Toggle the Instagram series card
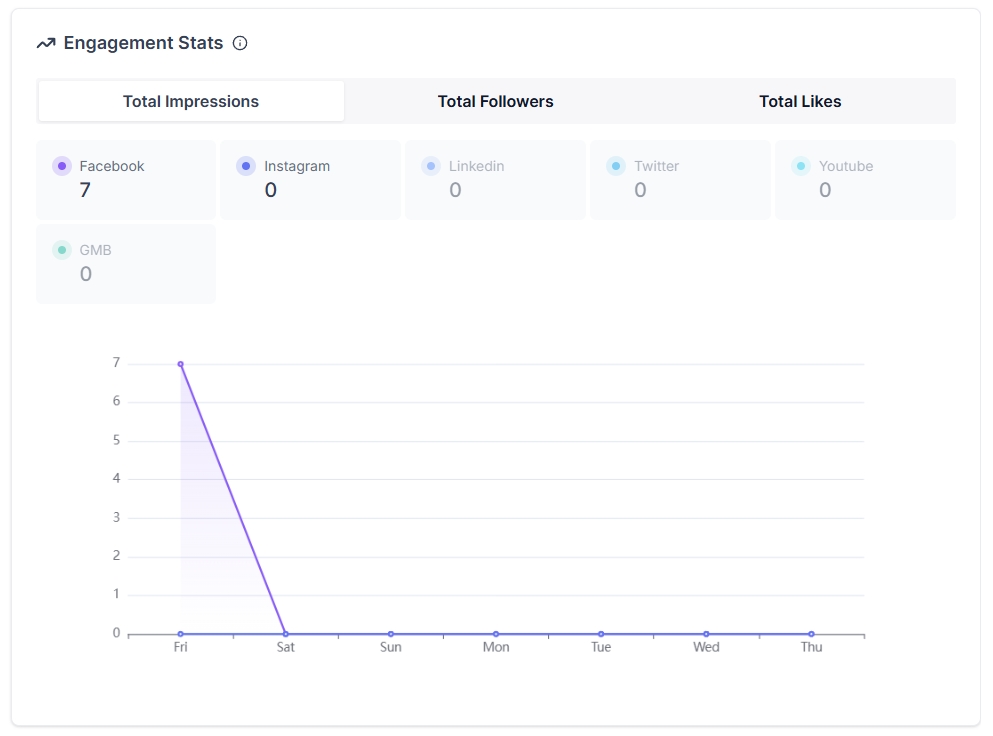 tap(310, 179)
